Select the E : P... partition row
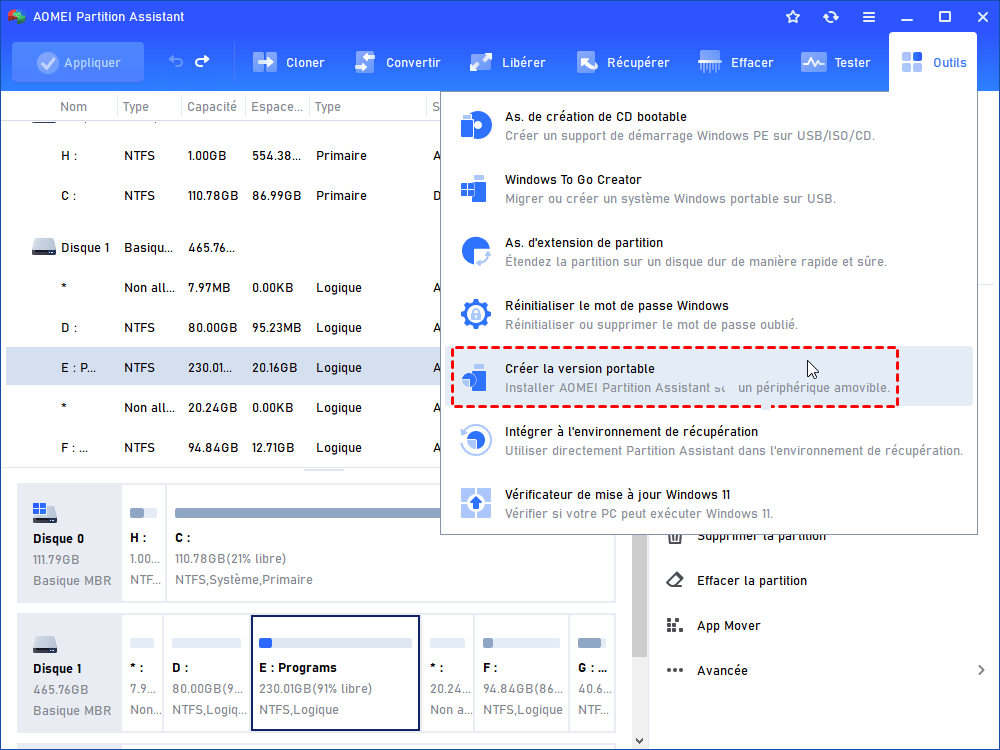The height and width of the screenshot is (750, 1000). coord(223,367)
